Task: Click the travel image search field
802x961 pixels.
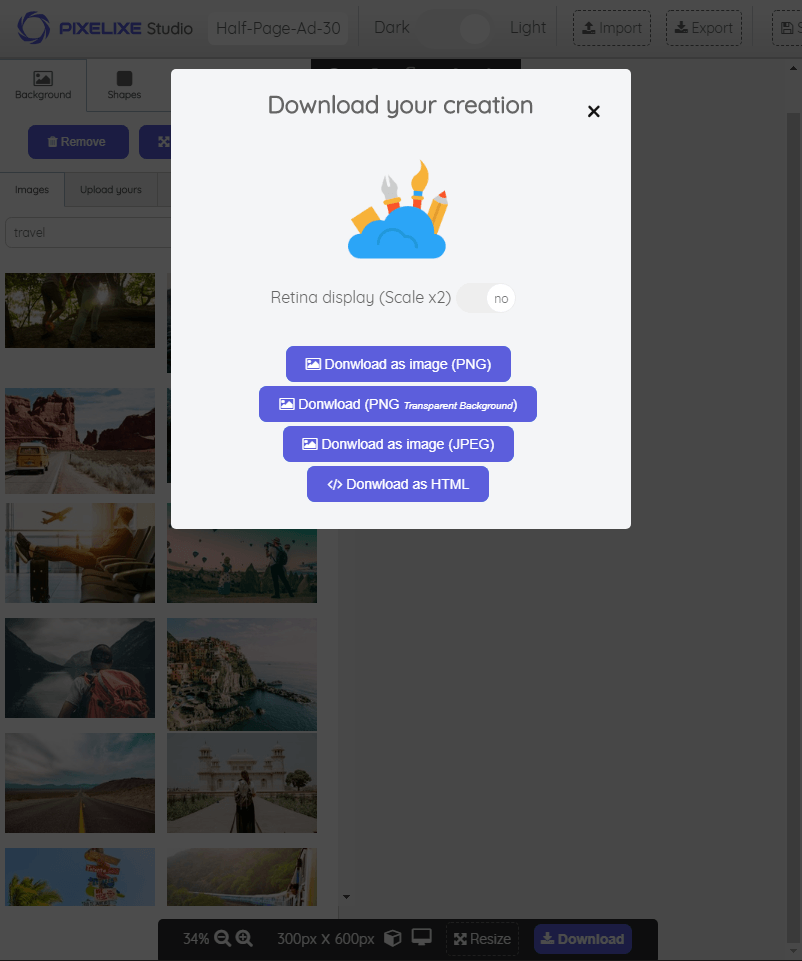Action: 88,233
